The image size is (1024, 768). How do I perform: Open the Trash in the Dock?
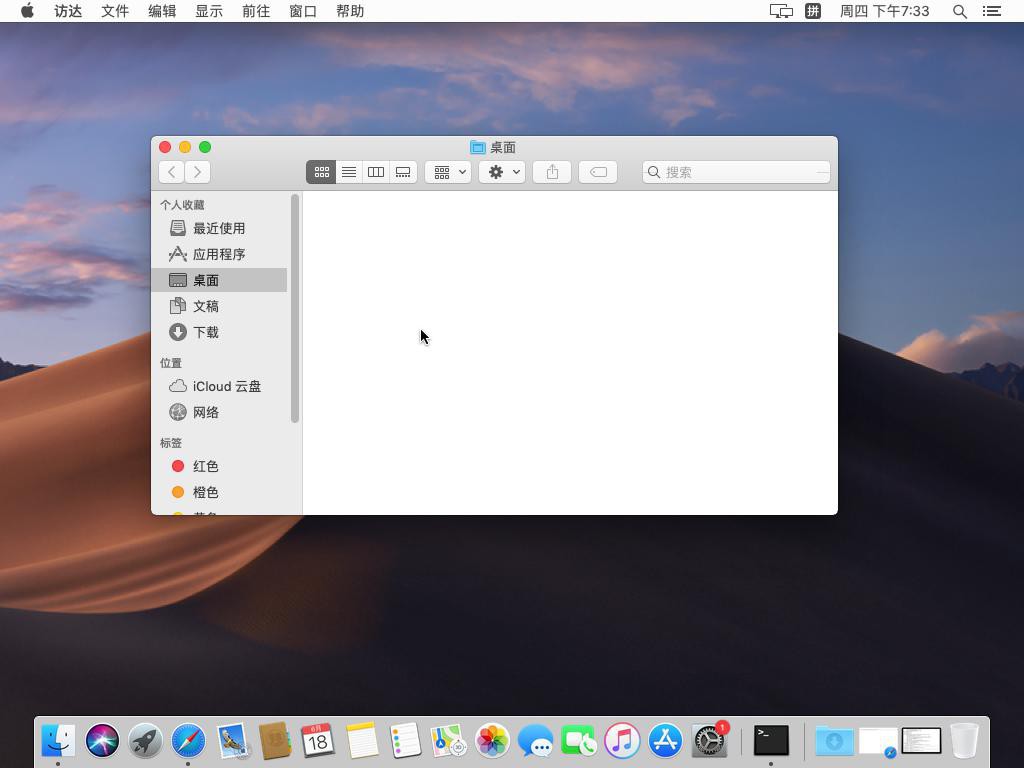pyautogui.click(x=965, y=741)
